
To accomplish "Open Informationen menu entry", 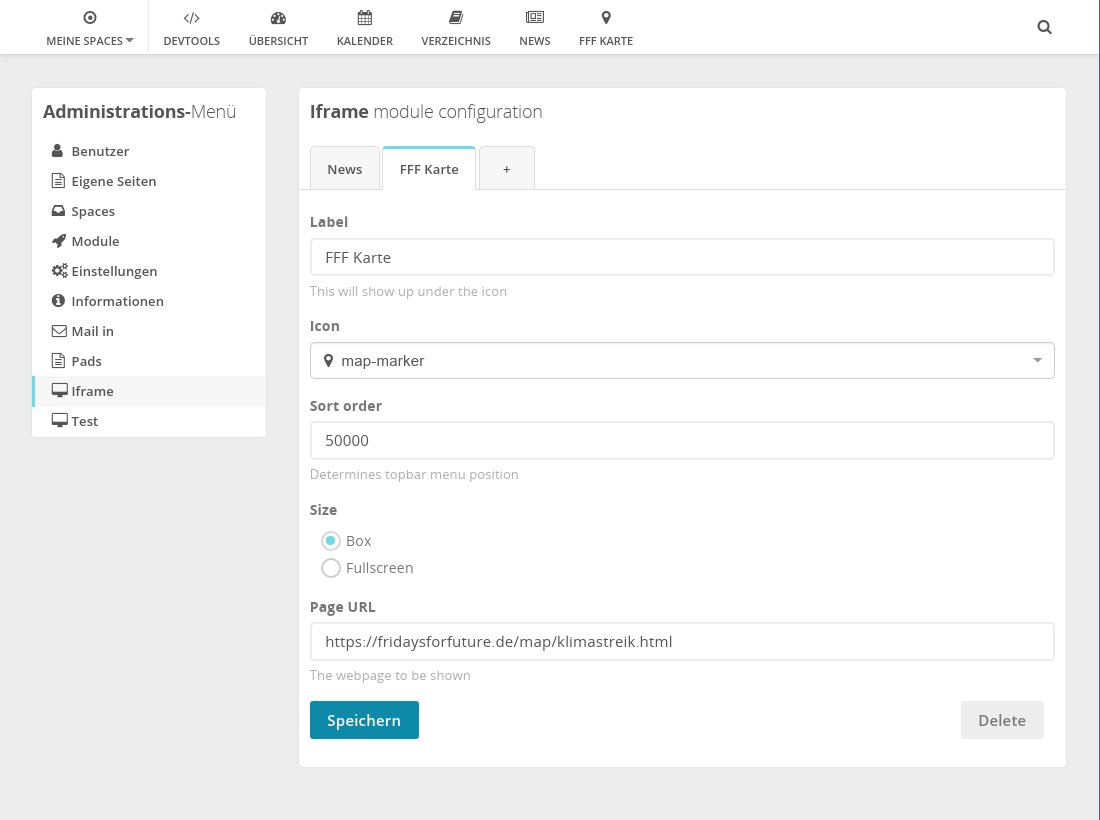I will pos(149,301).
